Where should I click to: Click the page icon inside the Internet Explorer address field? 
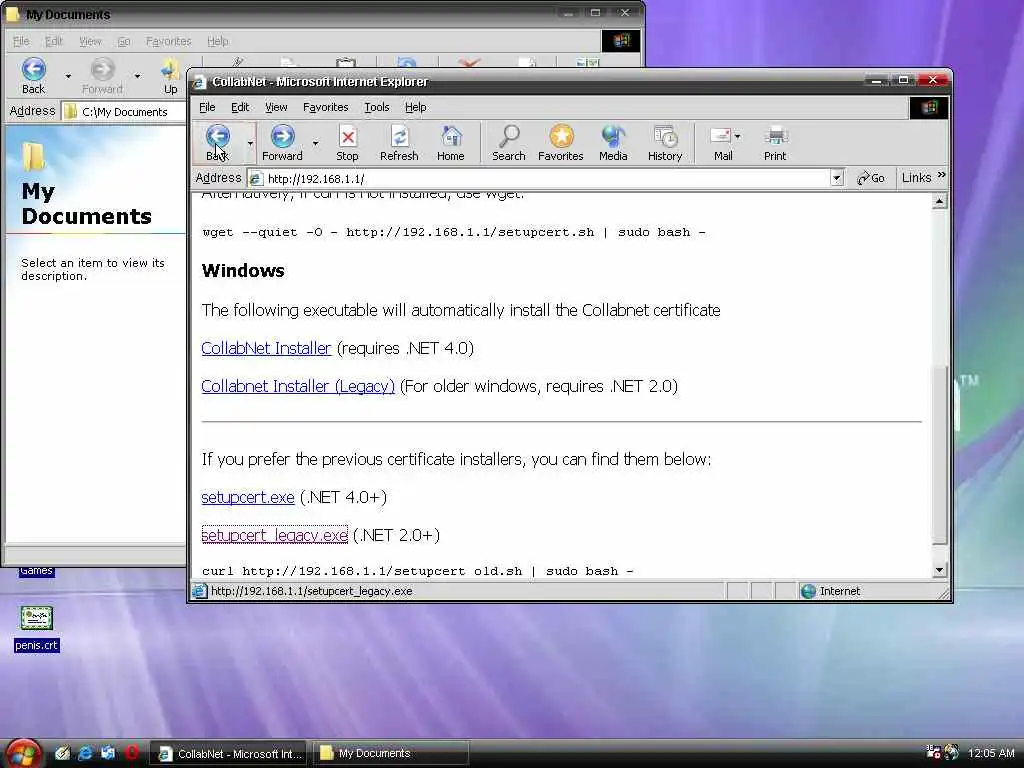pyautogui.click(x=257, y=178)
